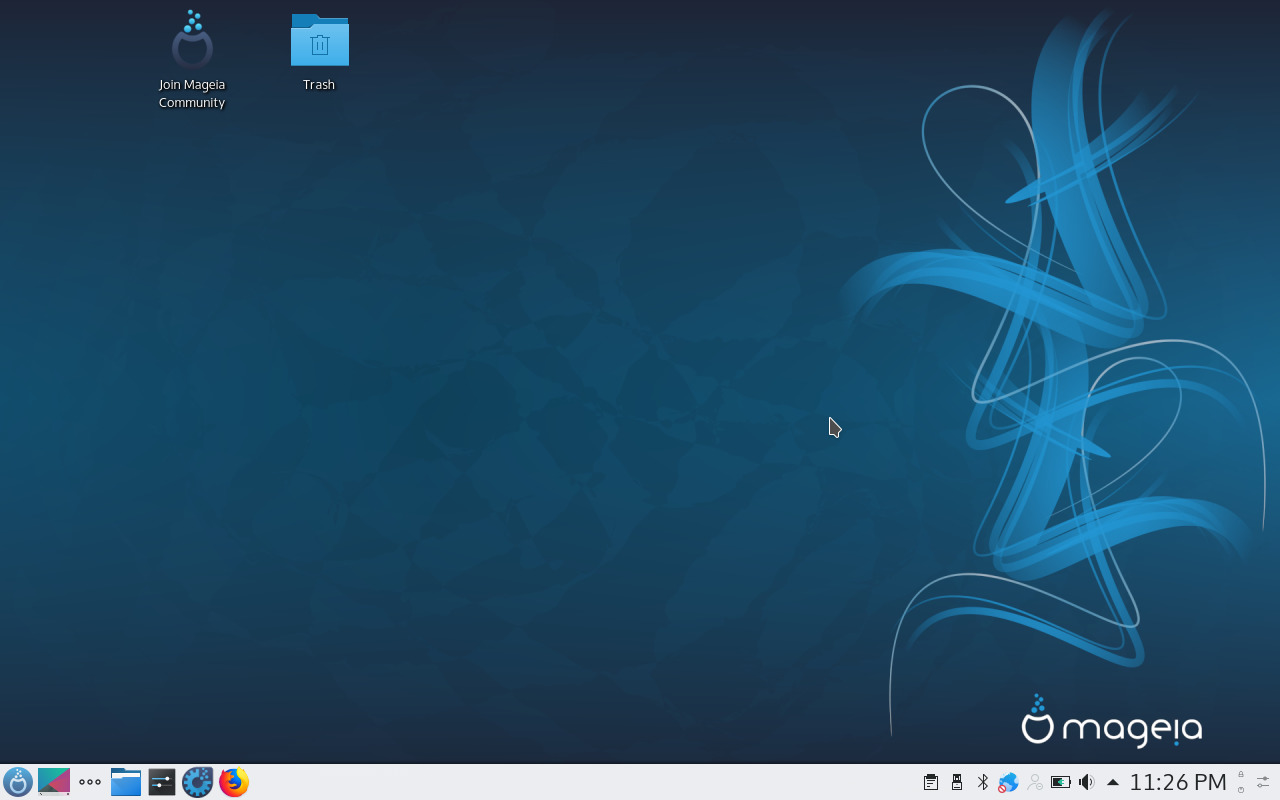Open the Mageia Control Center
This screenshot has width=1280, height=800.
(x=197, y=782)
